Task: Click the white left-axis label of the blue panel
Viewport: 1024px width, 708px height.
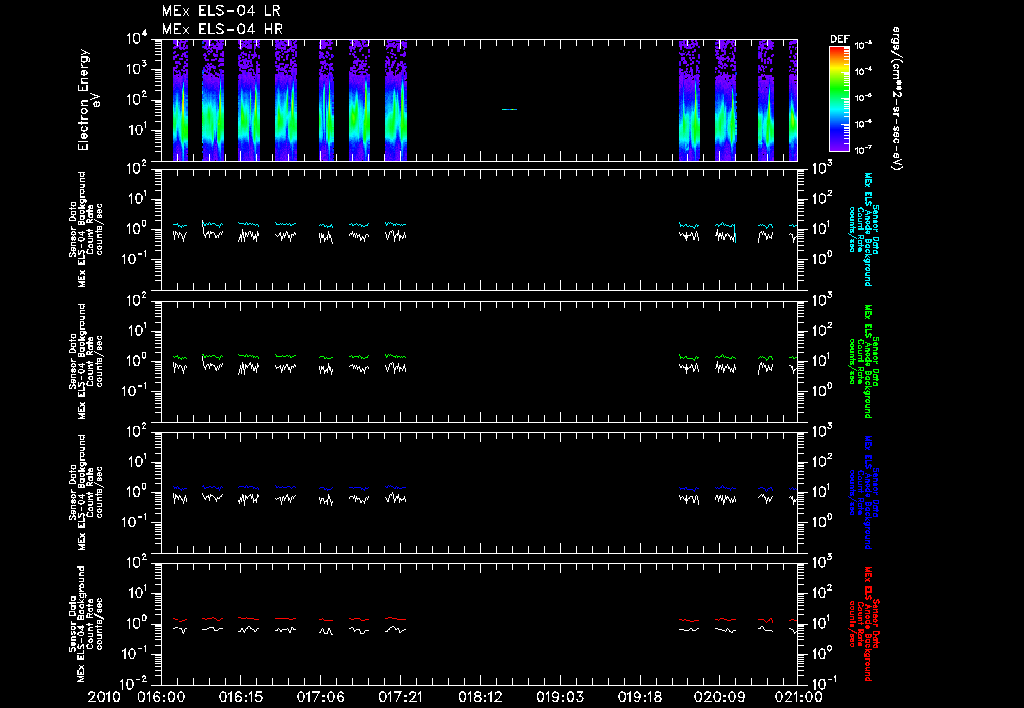Action: [86, 492]
